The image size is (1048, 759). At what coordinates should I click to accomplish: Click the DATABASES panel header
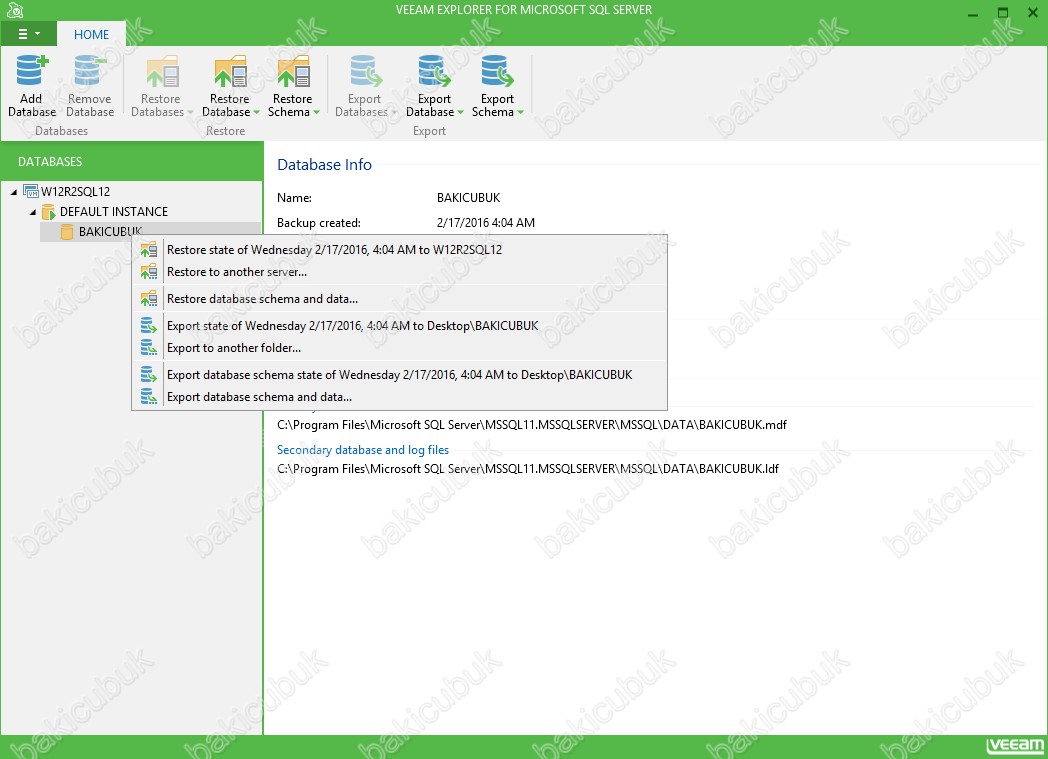pos(132,162)
